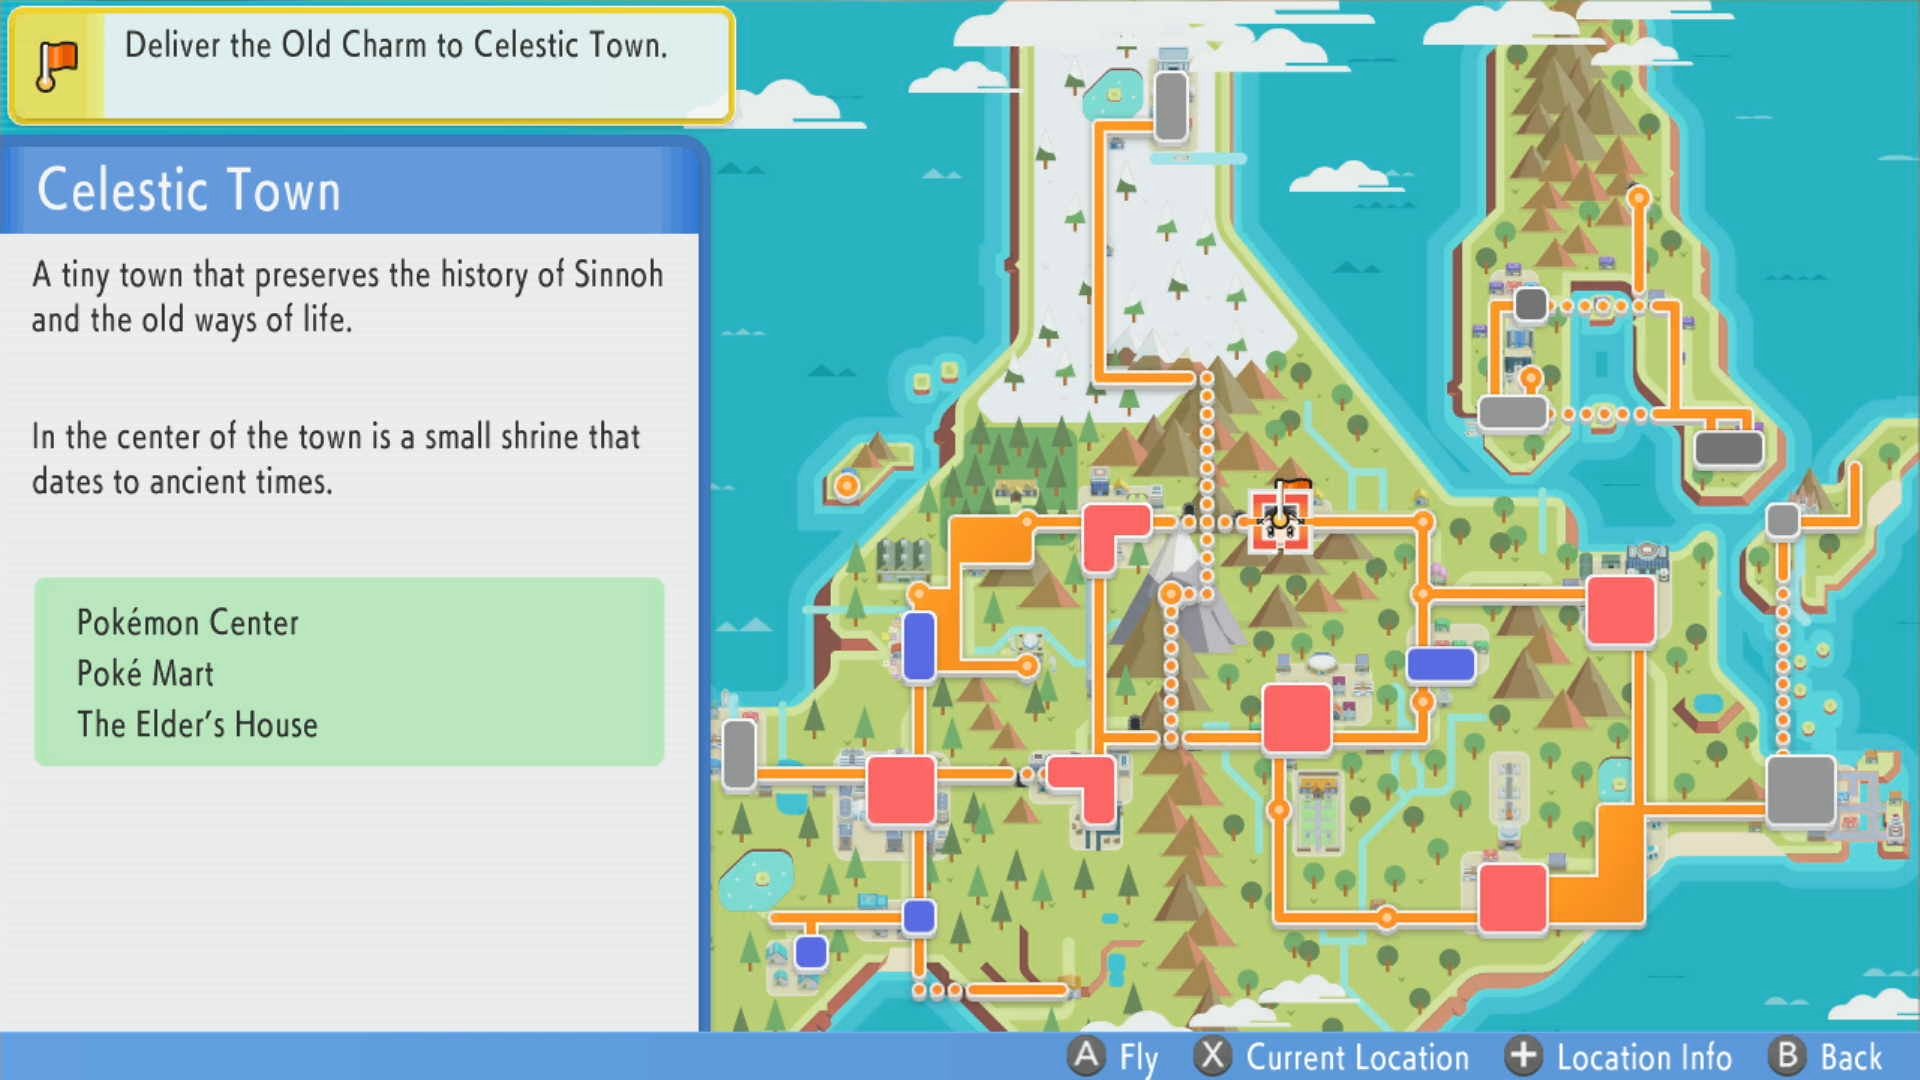
Task: Click the X Current Location prompt
Action: 1332,1056
